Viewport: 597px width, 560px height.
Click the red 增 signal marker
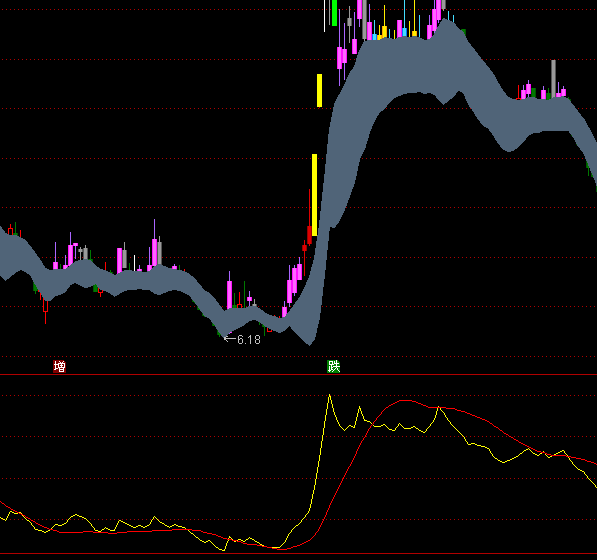coord(59,367)
